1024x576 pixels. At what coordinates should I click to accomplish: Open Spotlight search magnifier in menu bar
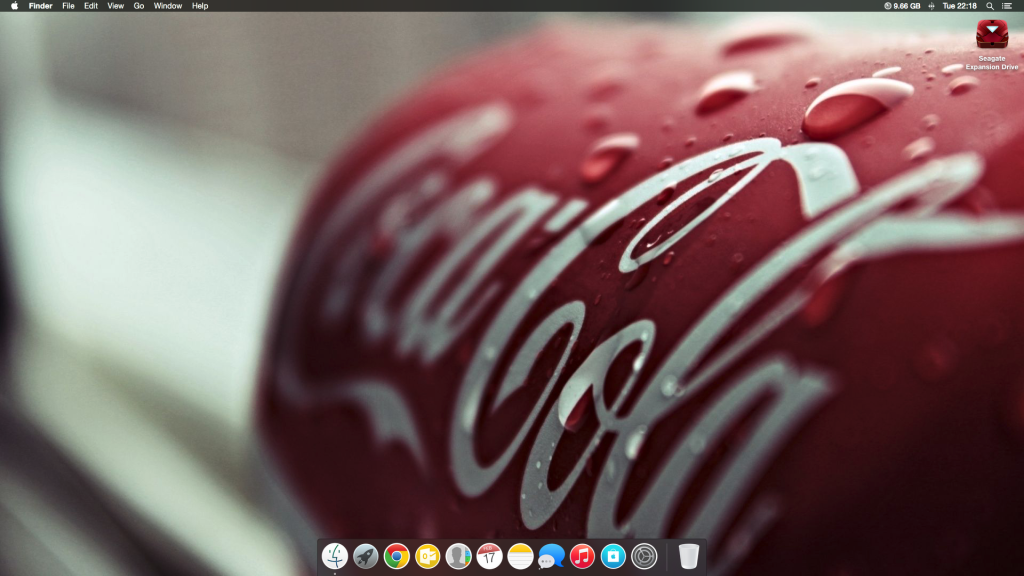990,6
